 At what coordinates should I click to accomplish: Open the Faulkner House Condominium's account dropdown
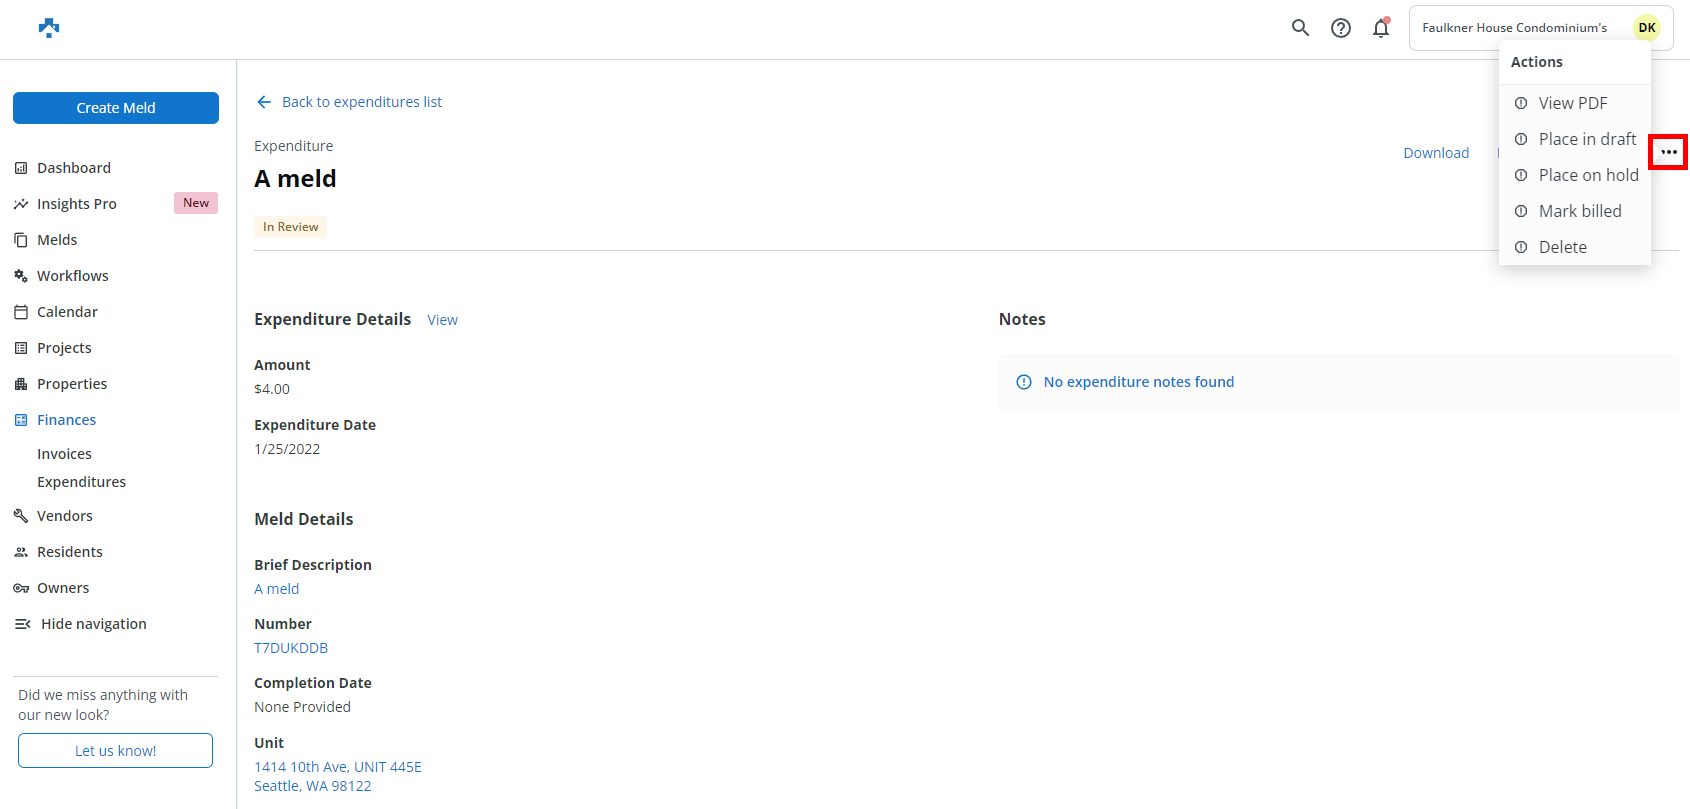1514,28
